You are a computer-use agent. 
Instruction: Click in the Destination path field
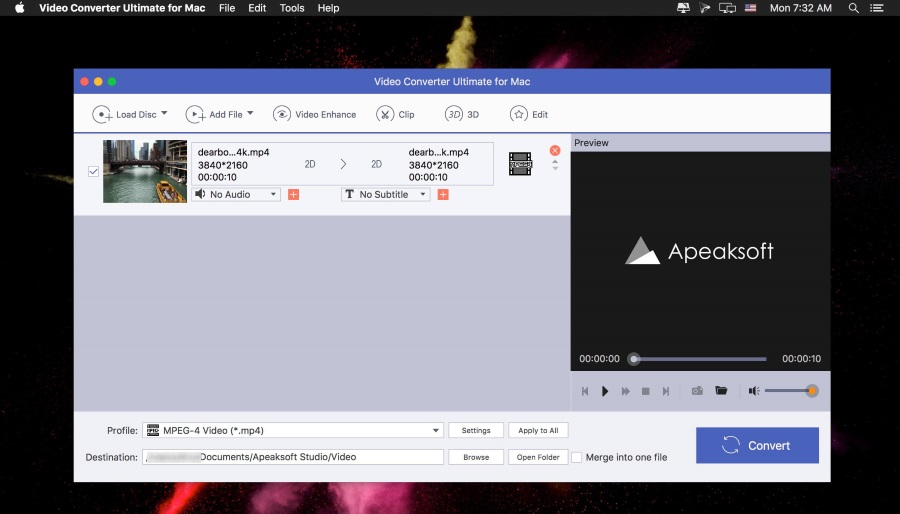(293, 457)
